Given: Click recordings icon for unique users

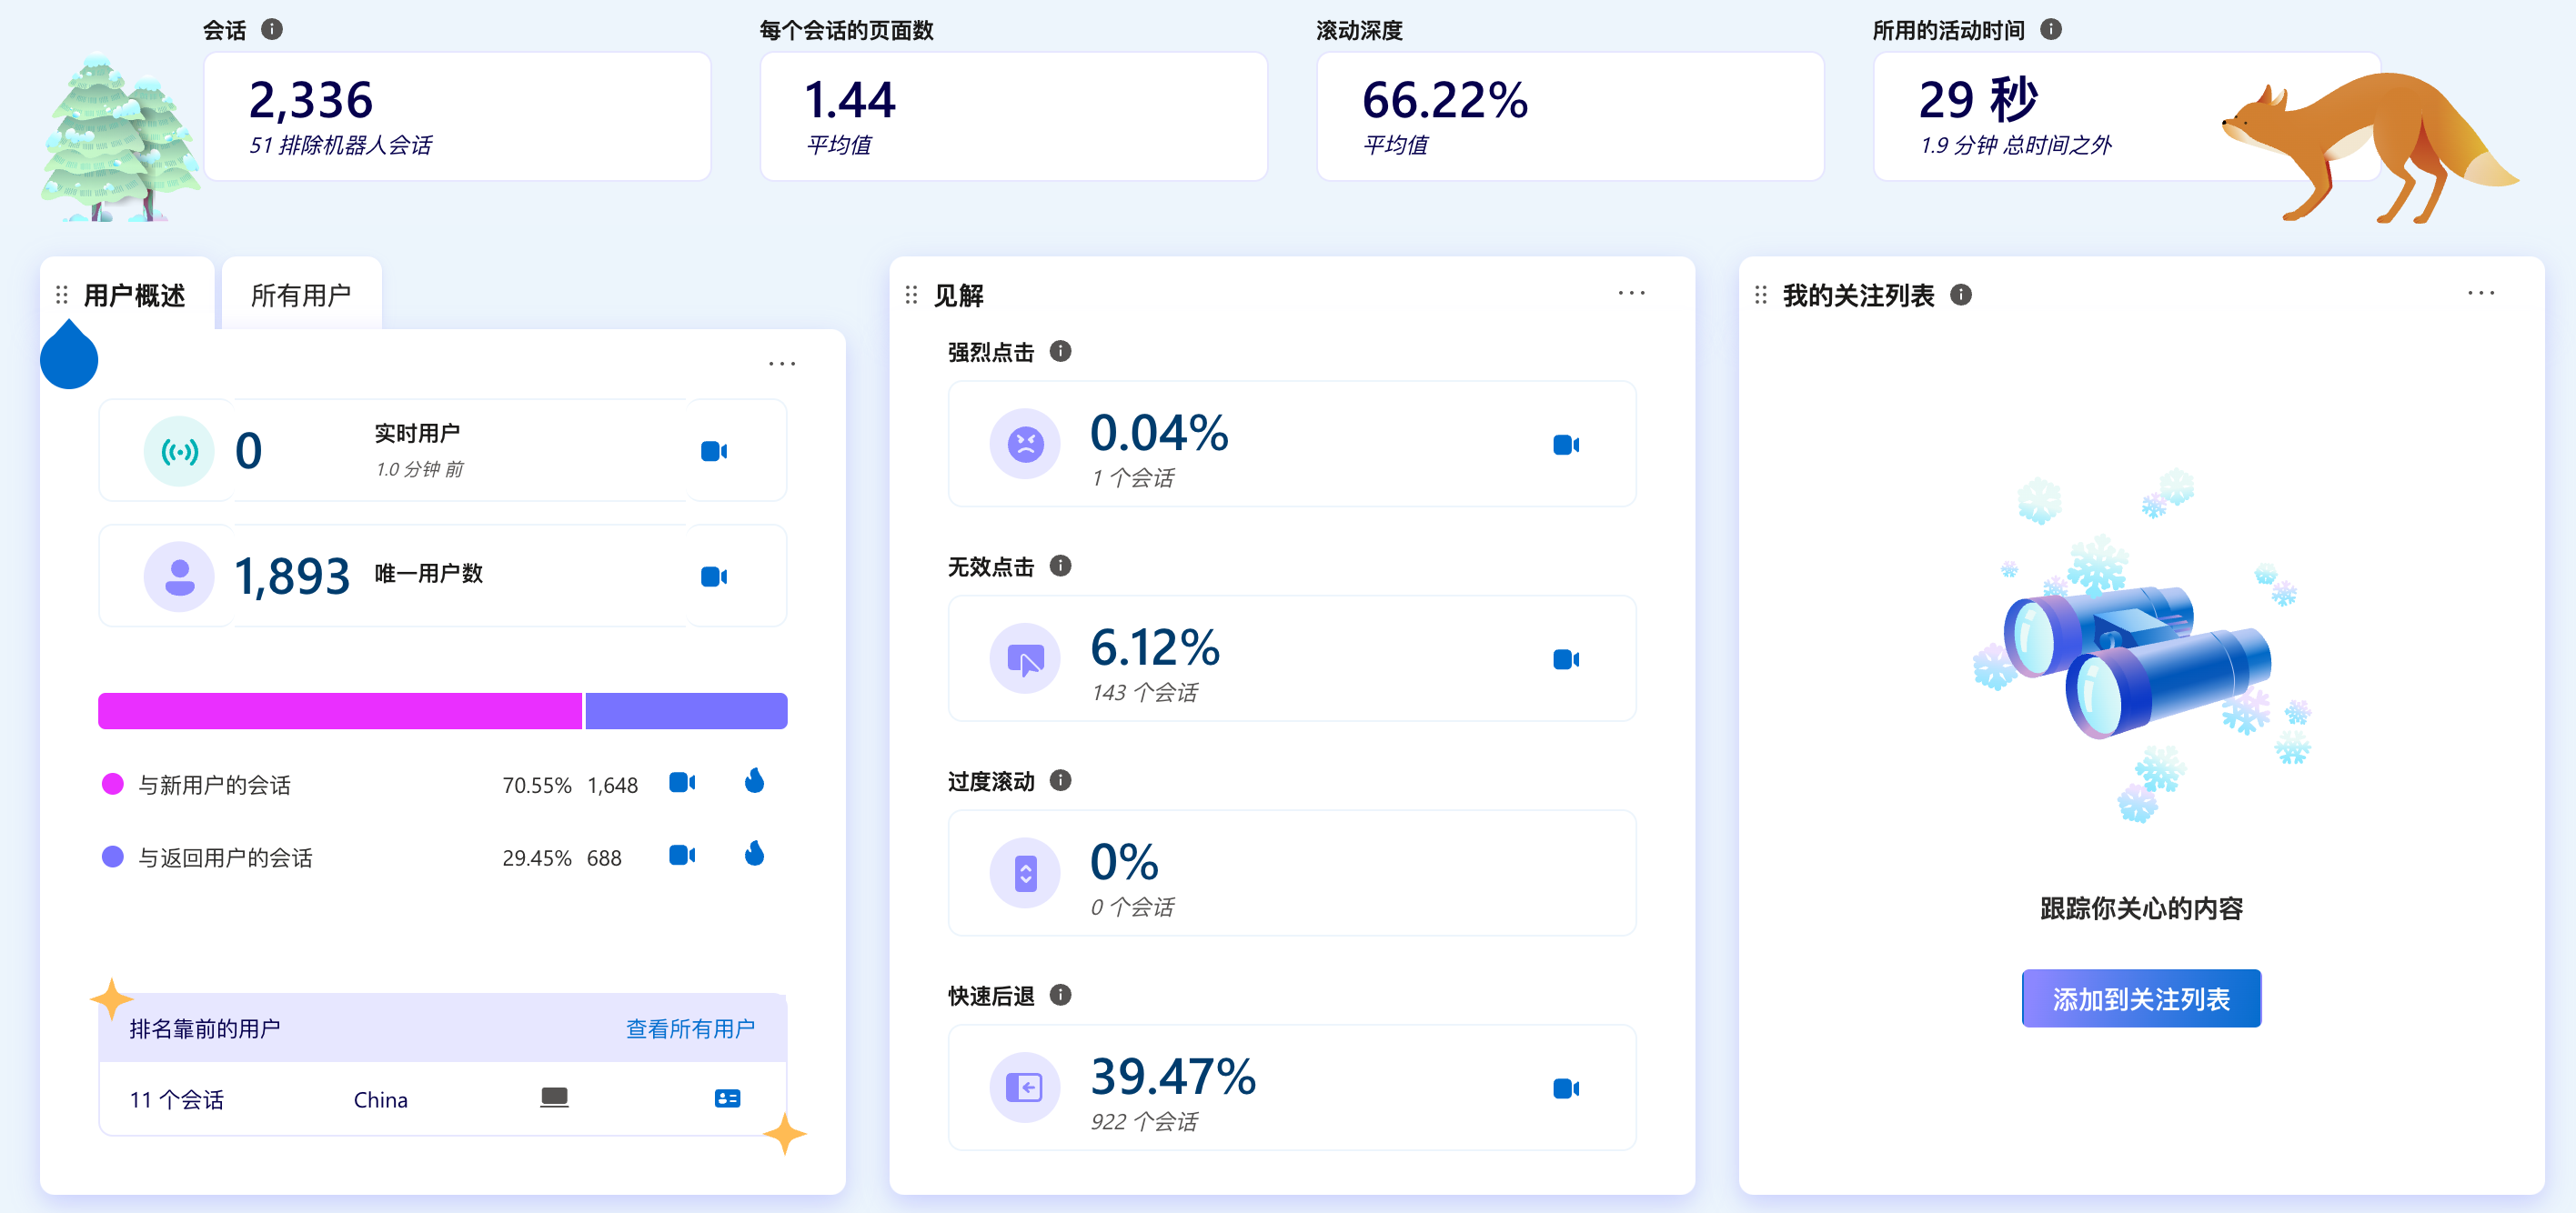Looking at the screenshot, I should [x=713, y=576].
